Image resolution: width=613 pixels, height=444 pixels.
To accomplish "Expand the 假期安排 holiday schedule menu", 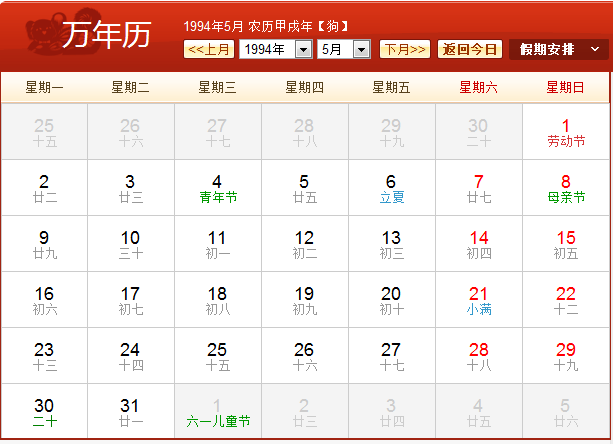I will [559, 49].
